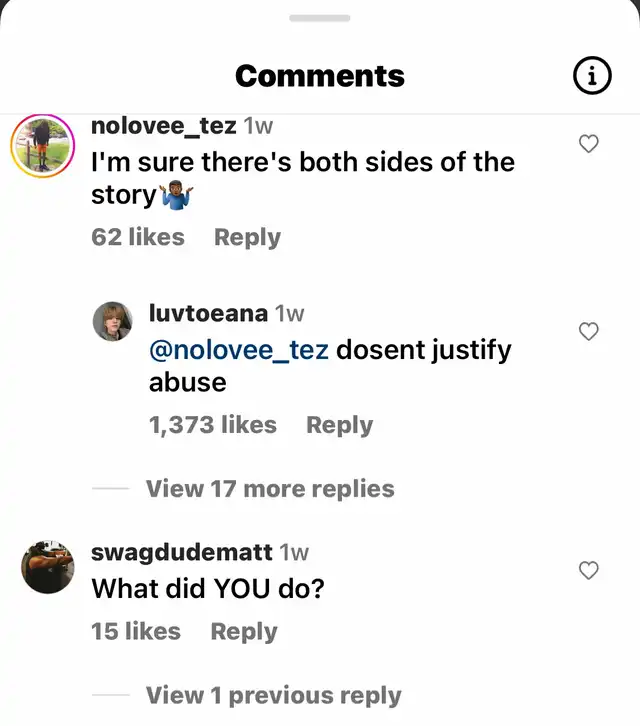640x726 pixels.
Task: Open the luvtoeana username
Action: 208,313
